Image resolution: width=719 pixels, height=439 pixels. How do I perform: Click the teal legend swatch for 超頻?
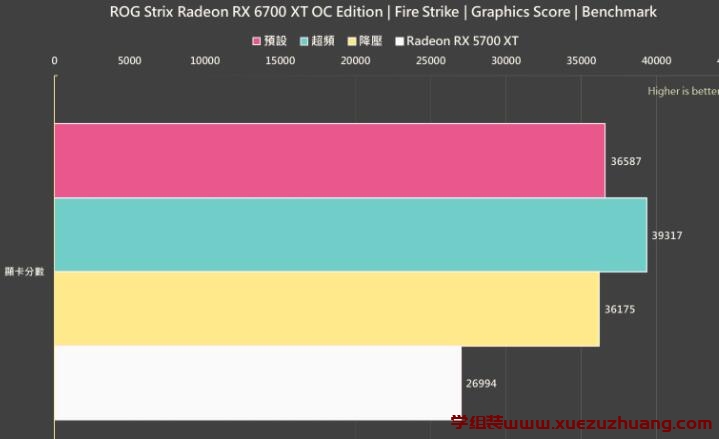(x=304, y=41)
